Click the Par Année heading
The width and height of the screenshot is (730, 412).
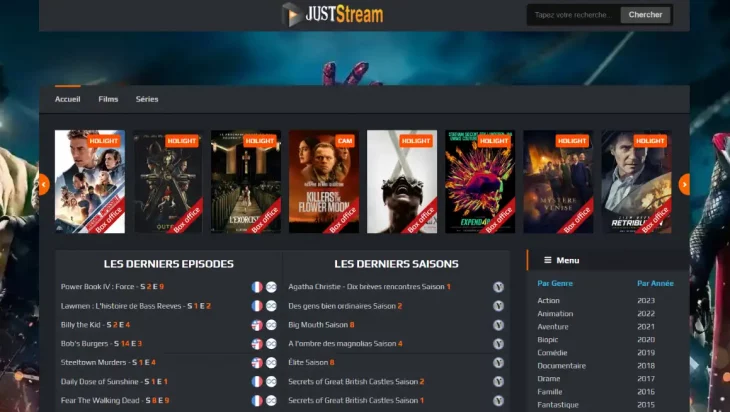656,284
